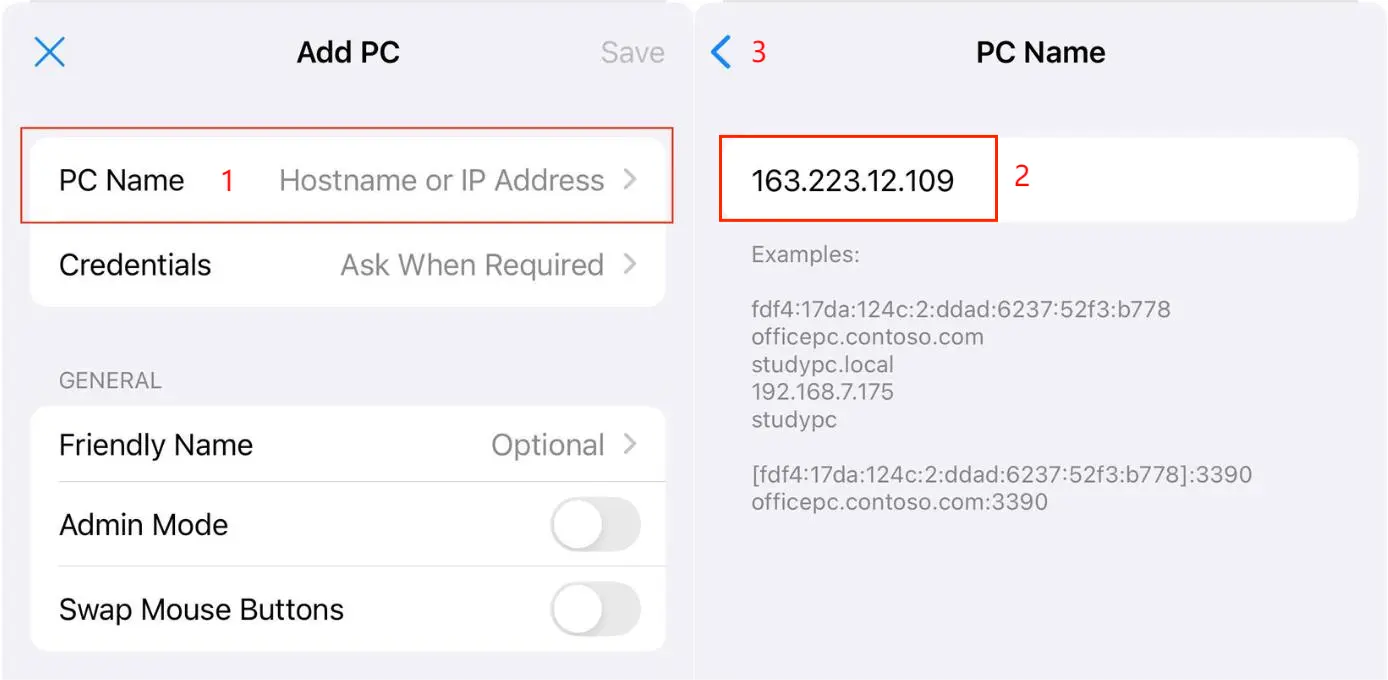Select the PC Name label
The width and height of the screenshot is (1388, 680).
[122, 181]
